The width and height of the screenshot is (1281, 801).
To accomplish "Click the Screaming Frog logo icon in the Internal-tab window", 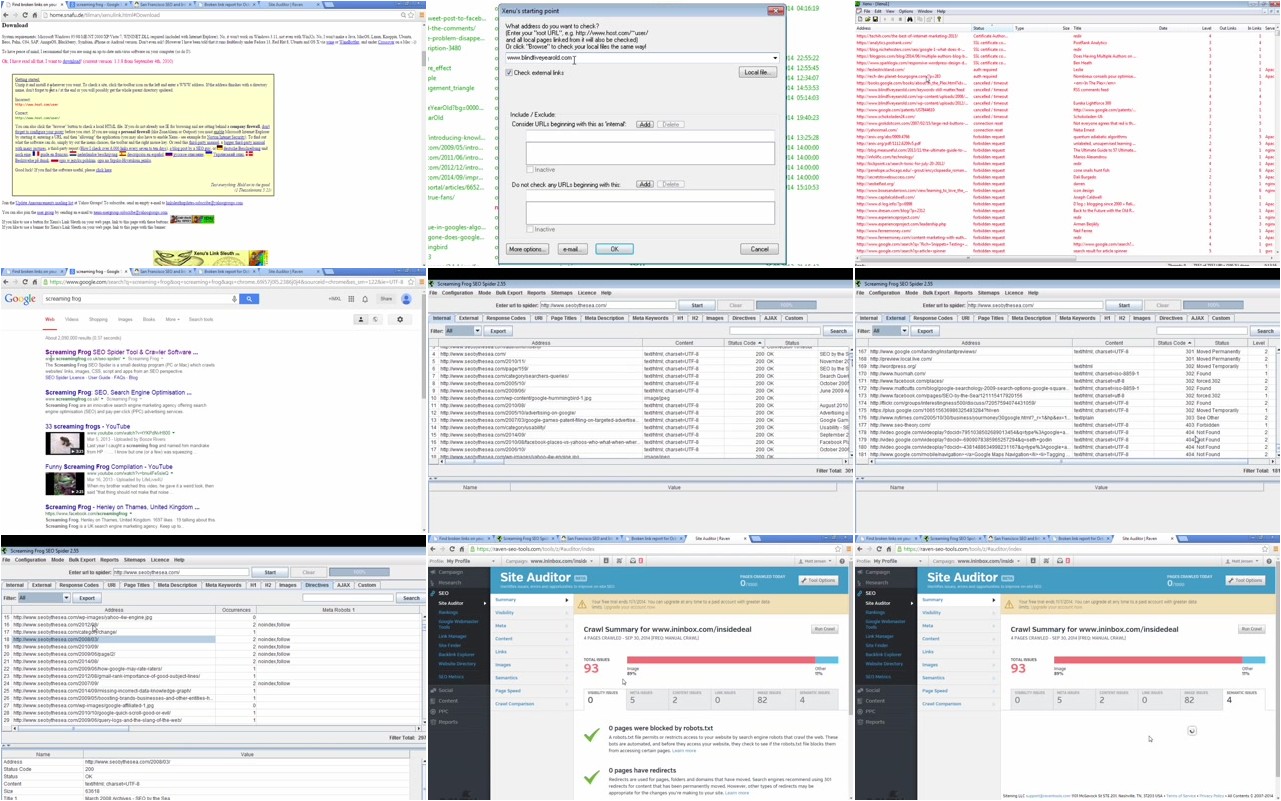I will pos(431,284).
